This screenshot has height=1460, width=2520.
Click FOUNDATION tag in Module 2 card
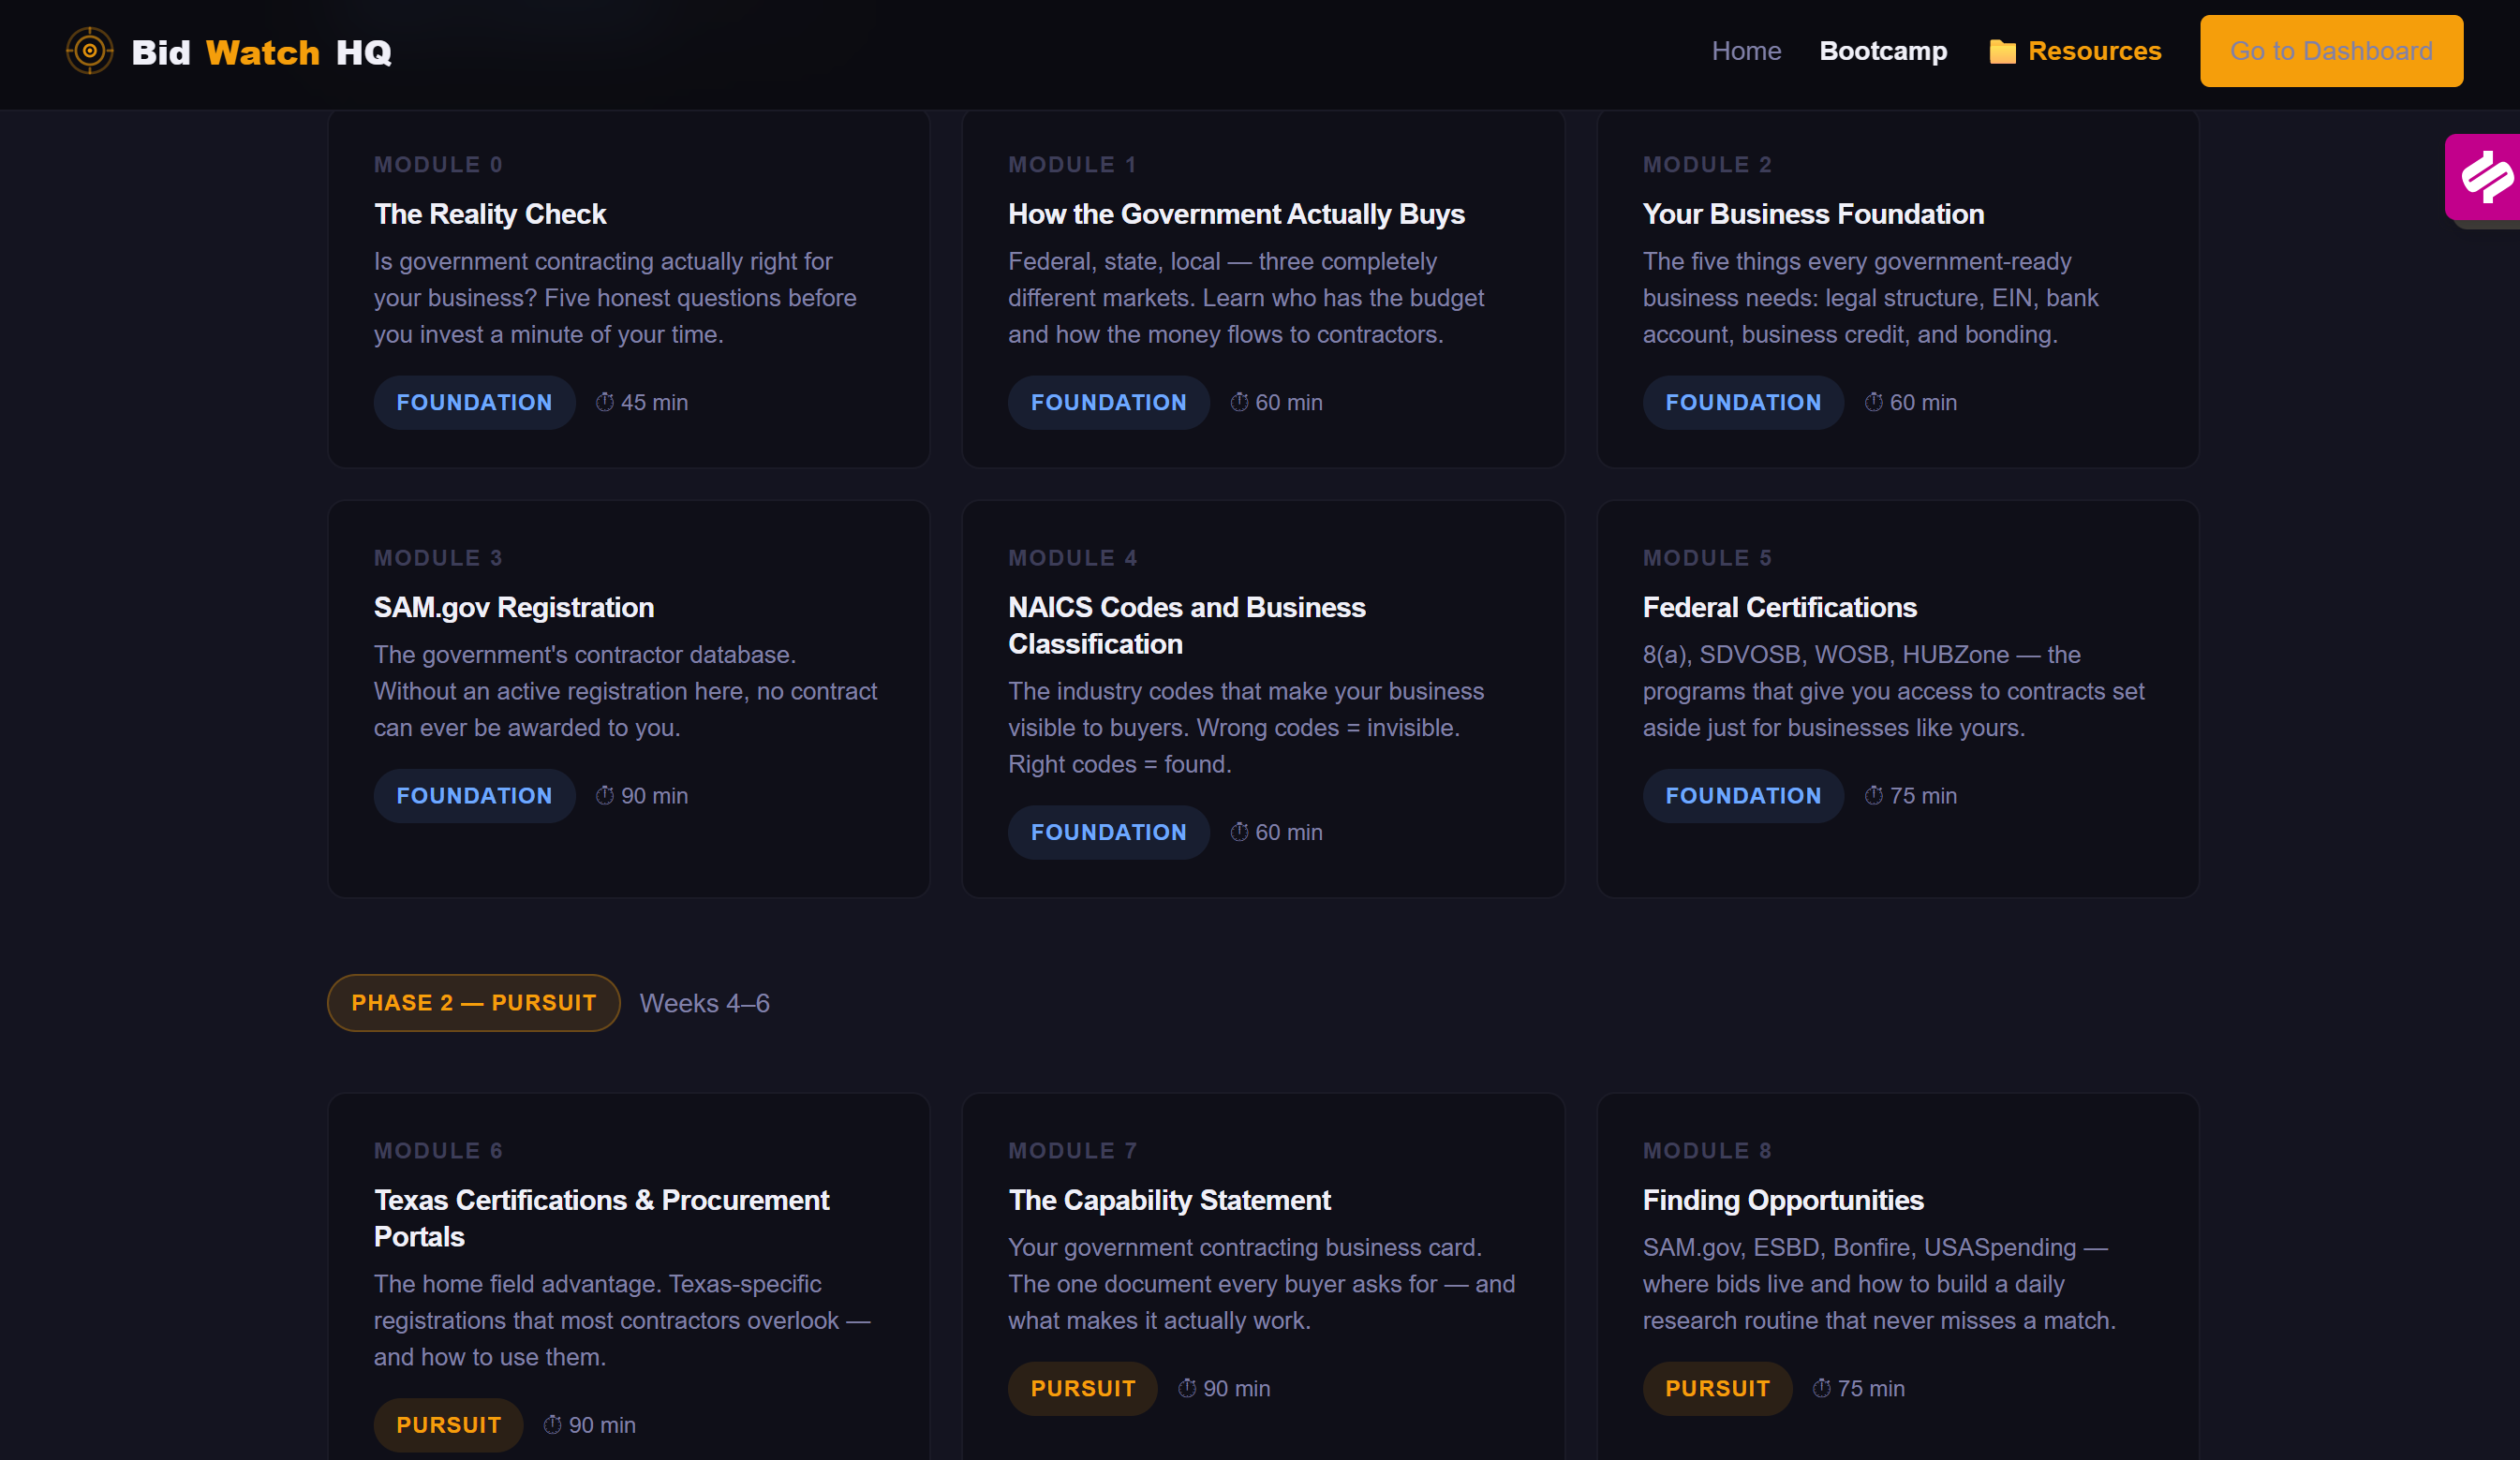pyautogui.click(x=1743, y=402)
